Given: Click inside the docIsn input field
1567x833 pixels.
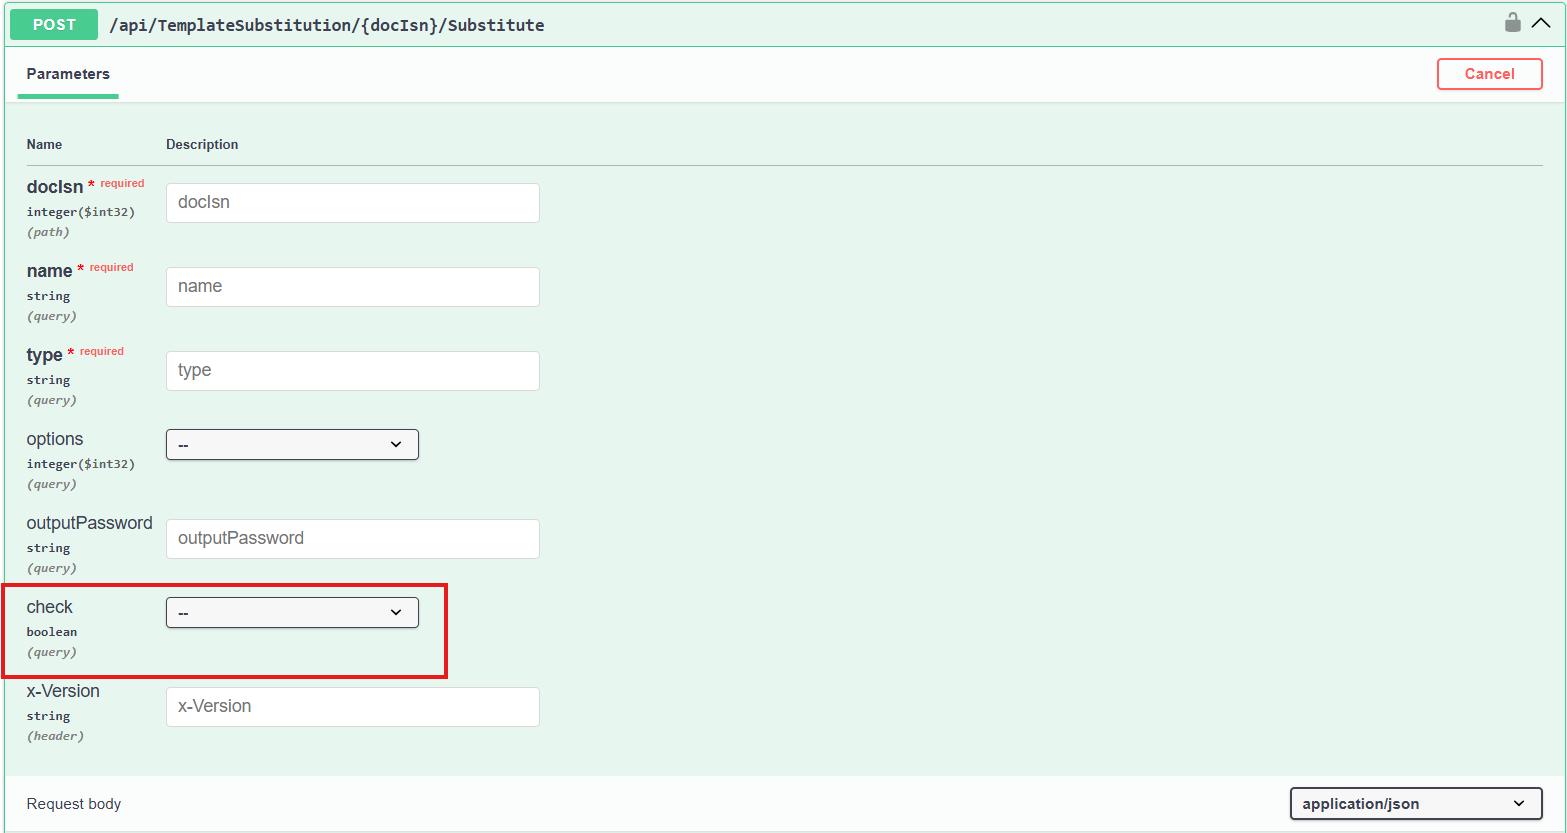Looking at the screenshot, I should coord(352,202).
